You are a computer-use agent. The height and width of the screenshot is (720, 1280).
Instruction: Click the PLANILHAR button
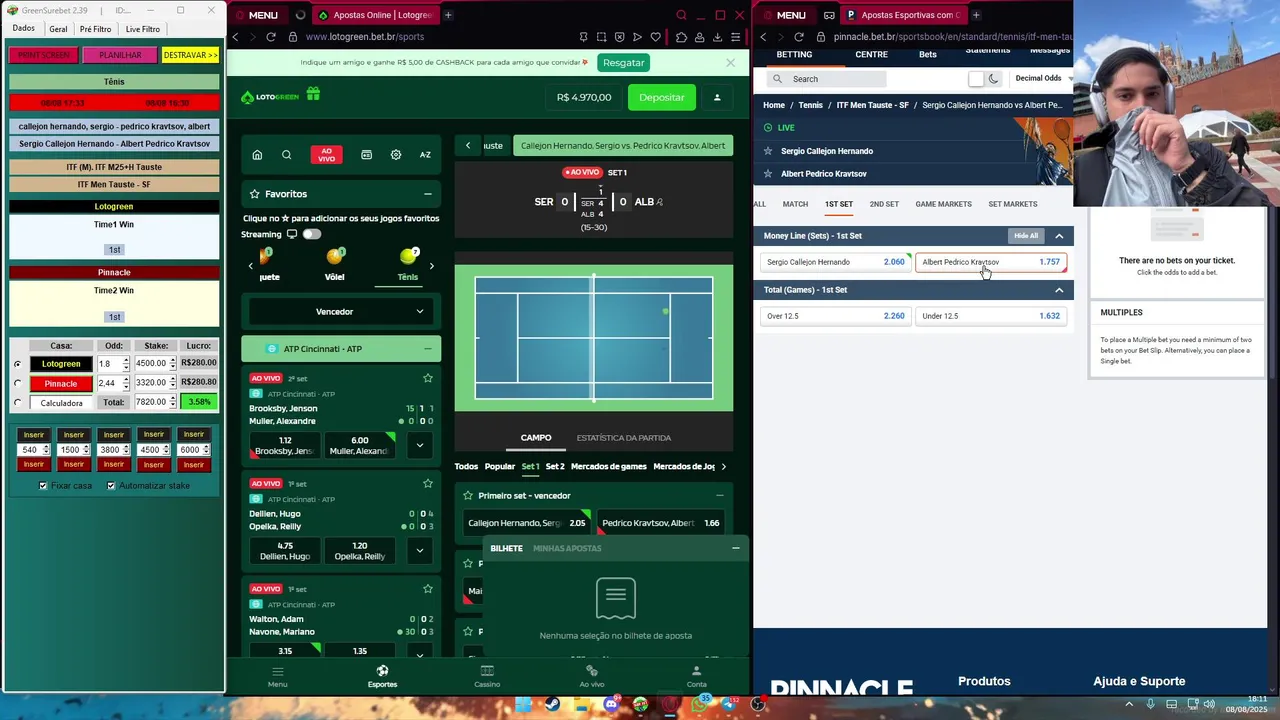pos(120,55)
